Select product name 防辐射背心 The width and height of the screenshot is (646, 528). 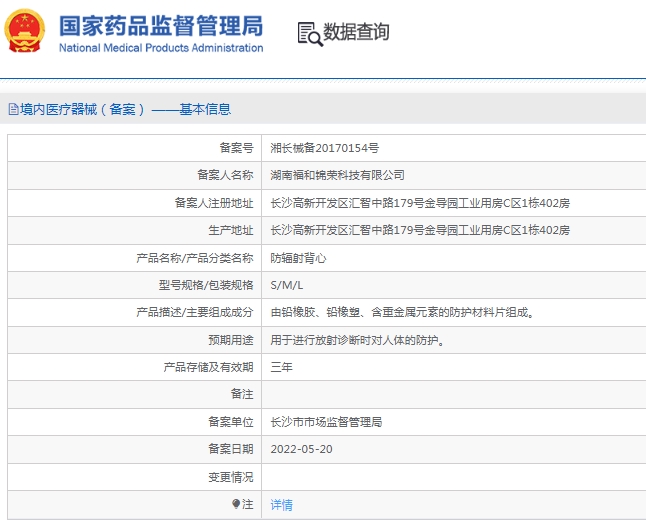(x=298, y=258)
